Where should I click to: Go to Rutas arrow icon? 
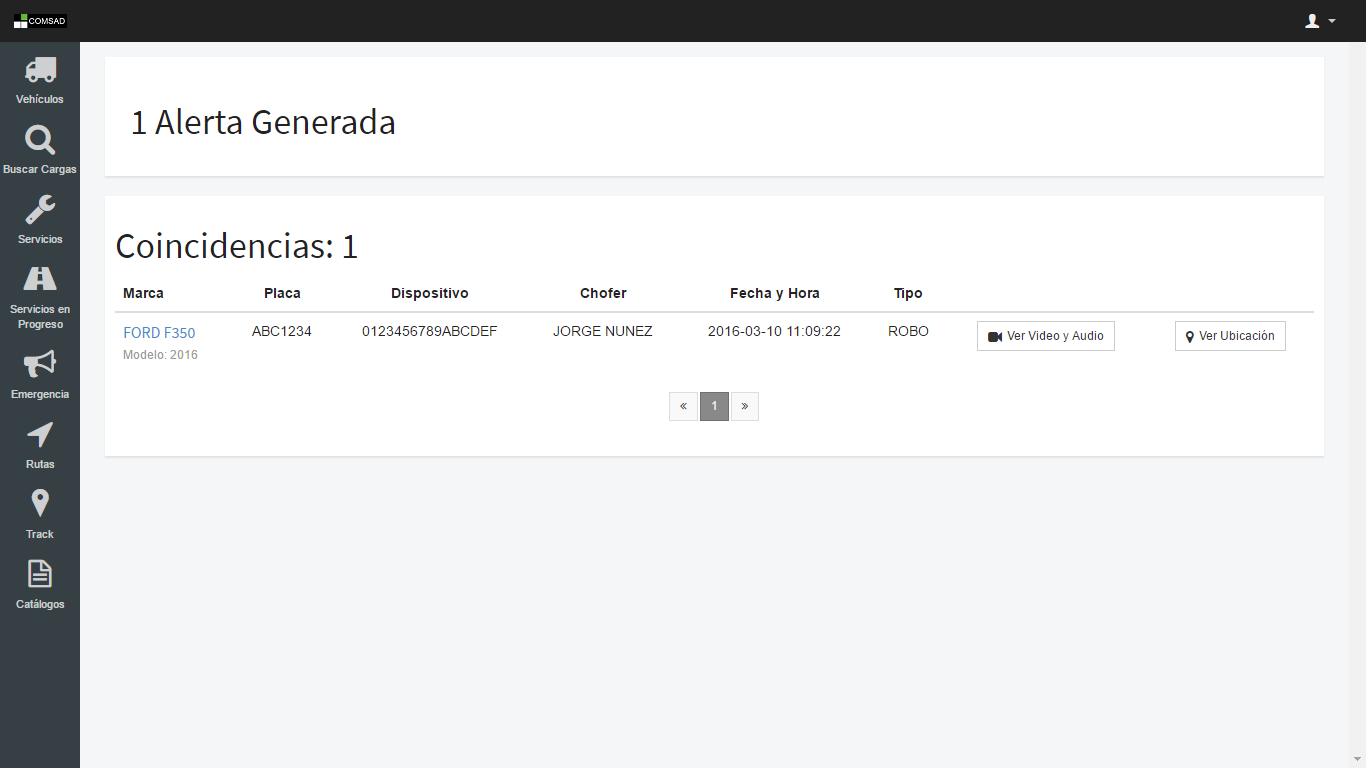click(40, 435)
